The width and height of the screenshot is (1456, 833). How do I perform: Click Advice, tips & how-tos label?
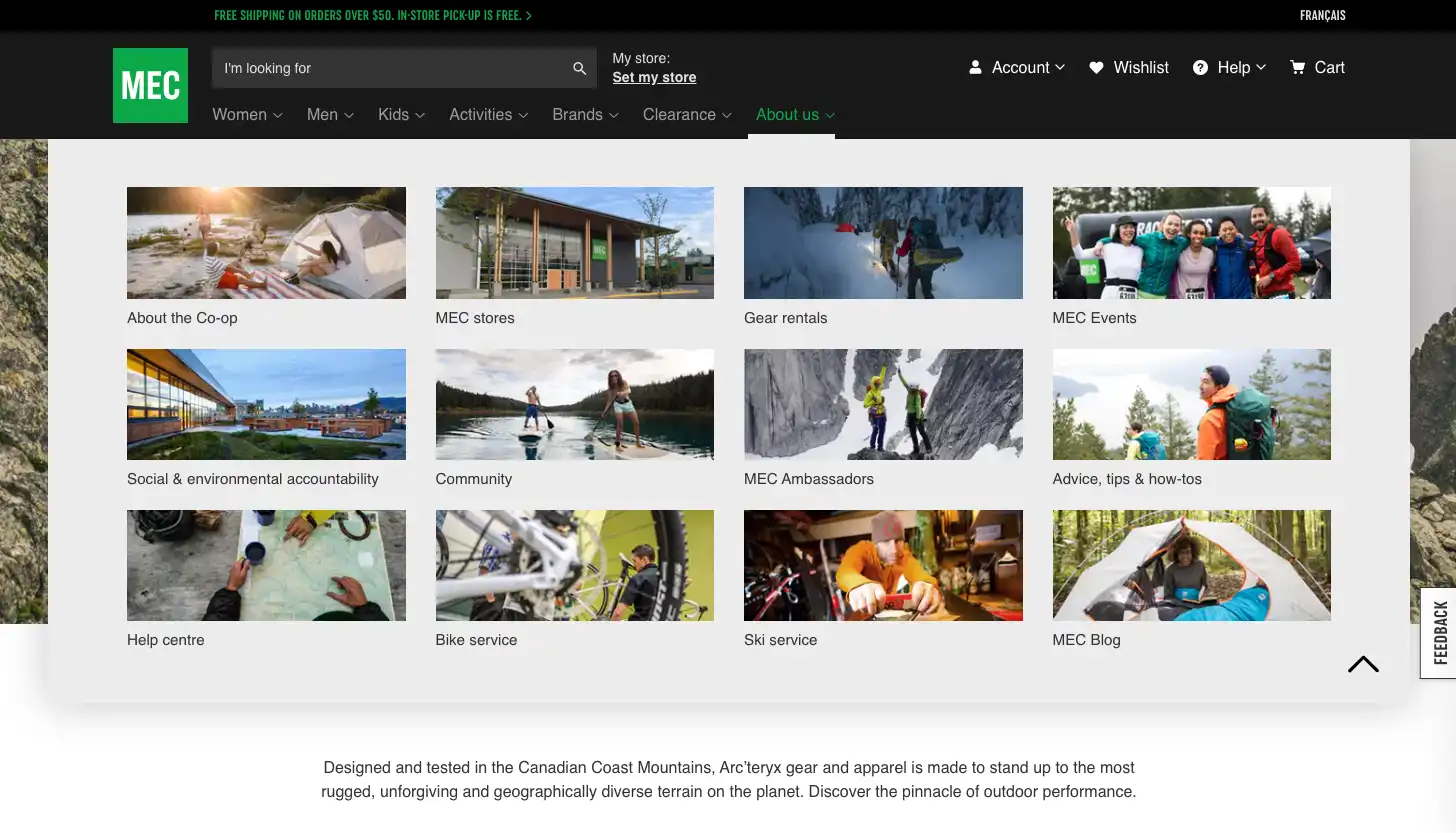[1127, 479]
